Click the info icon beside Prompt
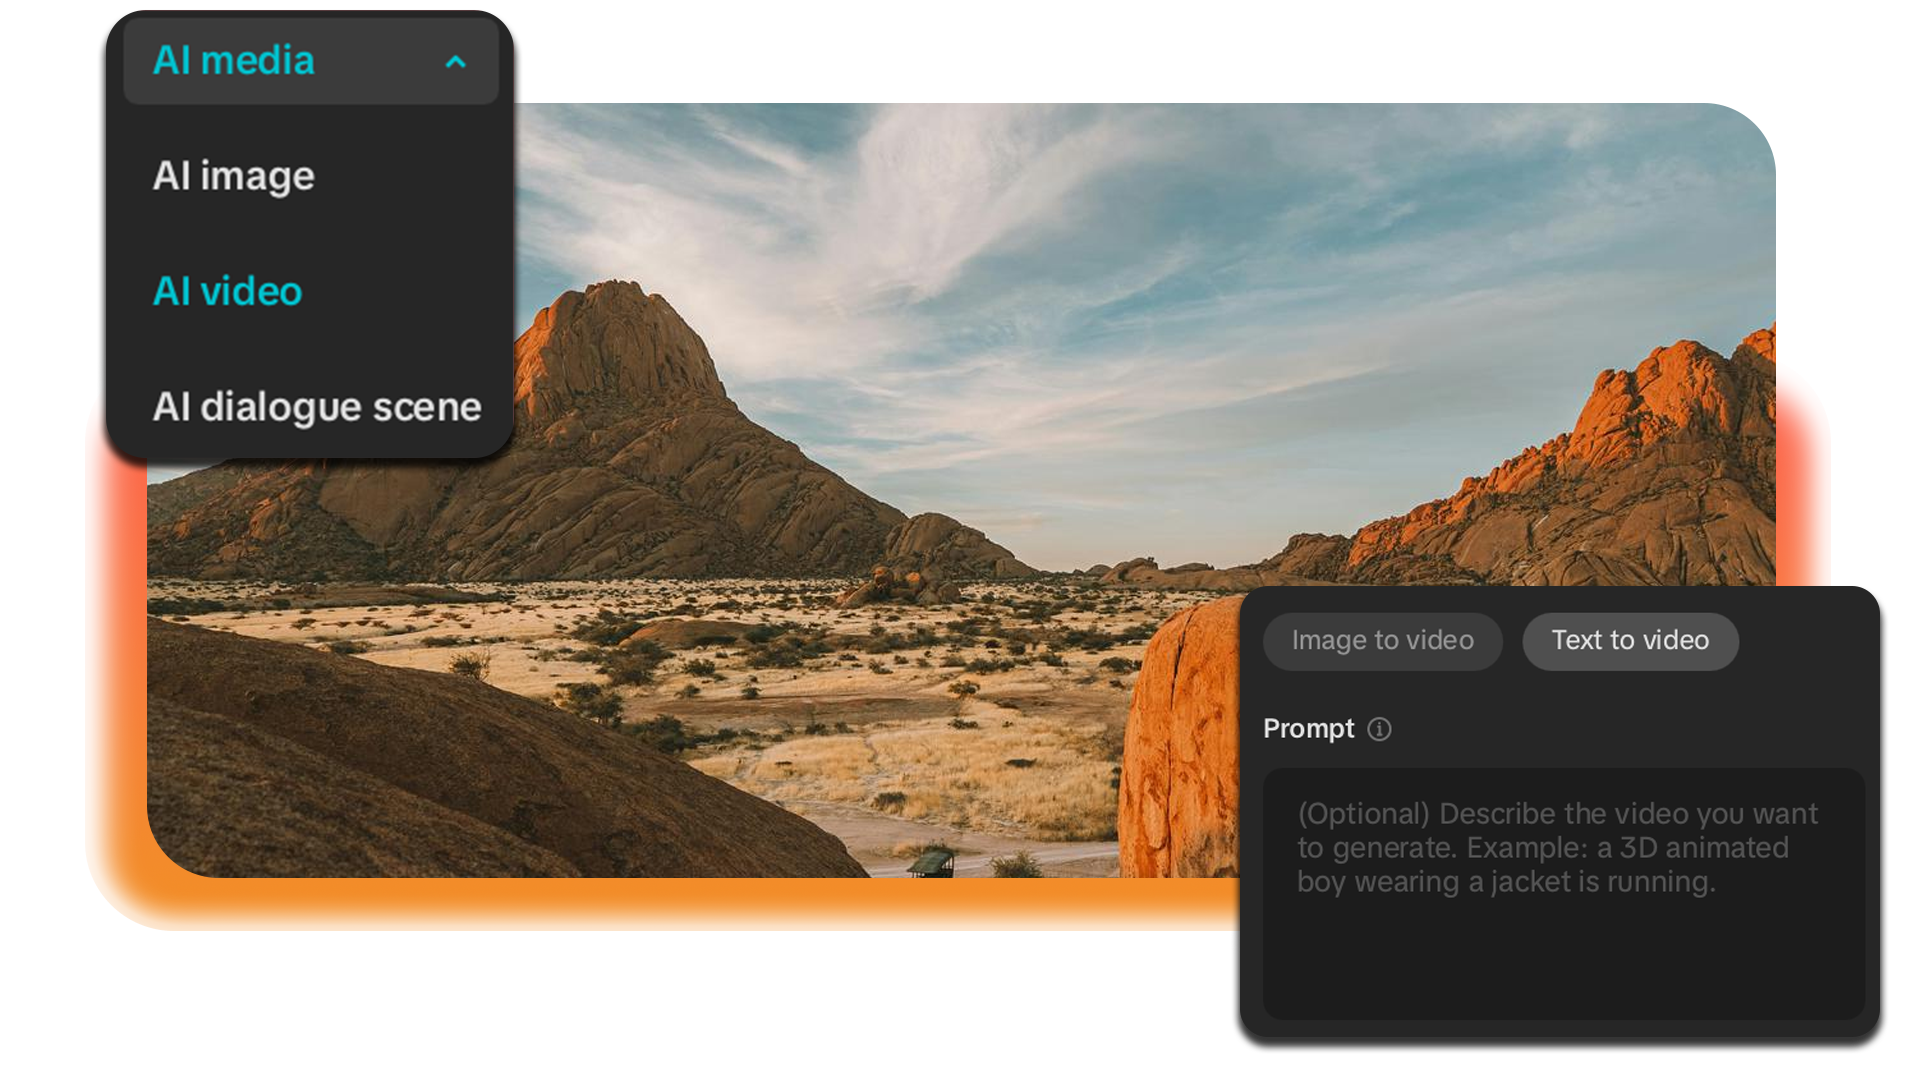 point(1379,729)
